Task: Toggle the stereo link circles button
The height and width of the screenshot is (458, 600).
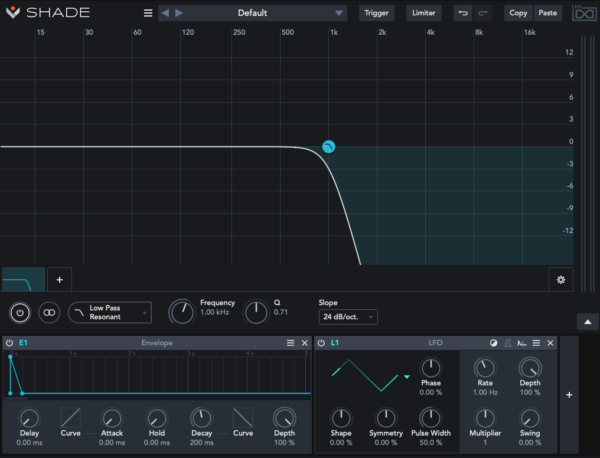Action: tap(49, 313)
